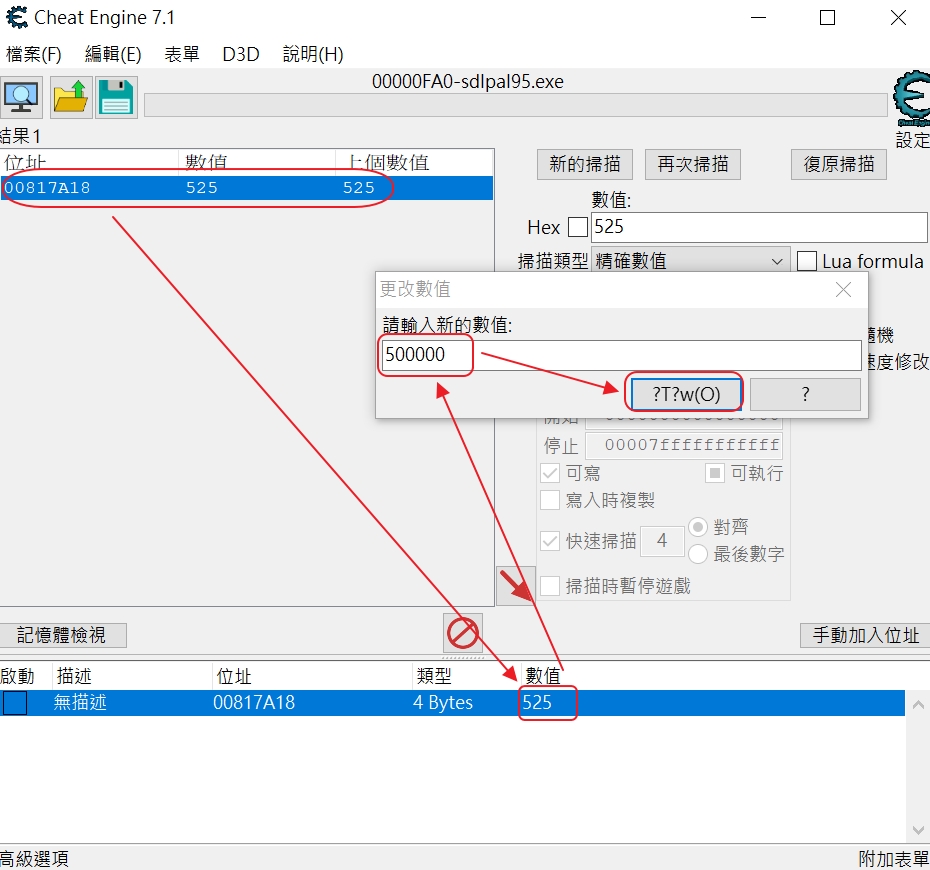Click the 再次掃描 button
930x870 pixels.
[x=693, y=164]
